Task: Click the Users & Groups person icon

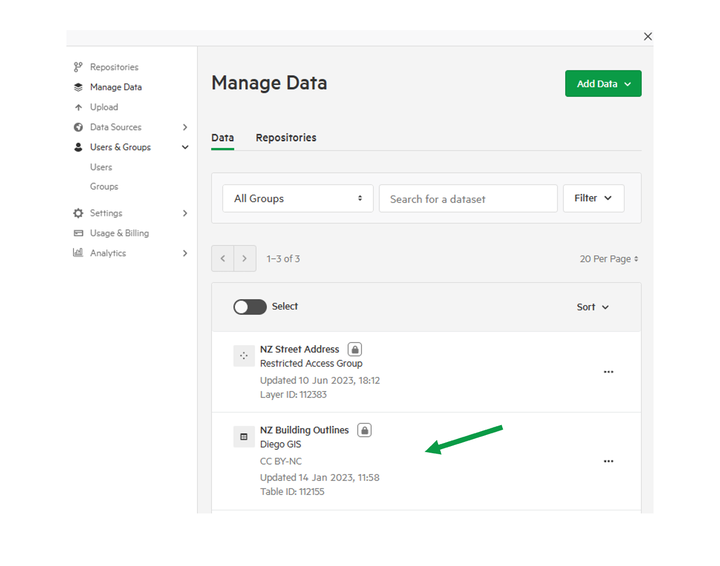Action: click(78, 147)
